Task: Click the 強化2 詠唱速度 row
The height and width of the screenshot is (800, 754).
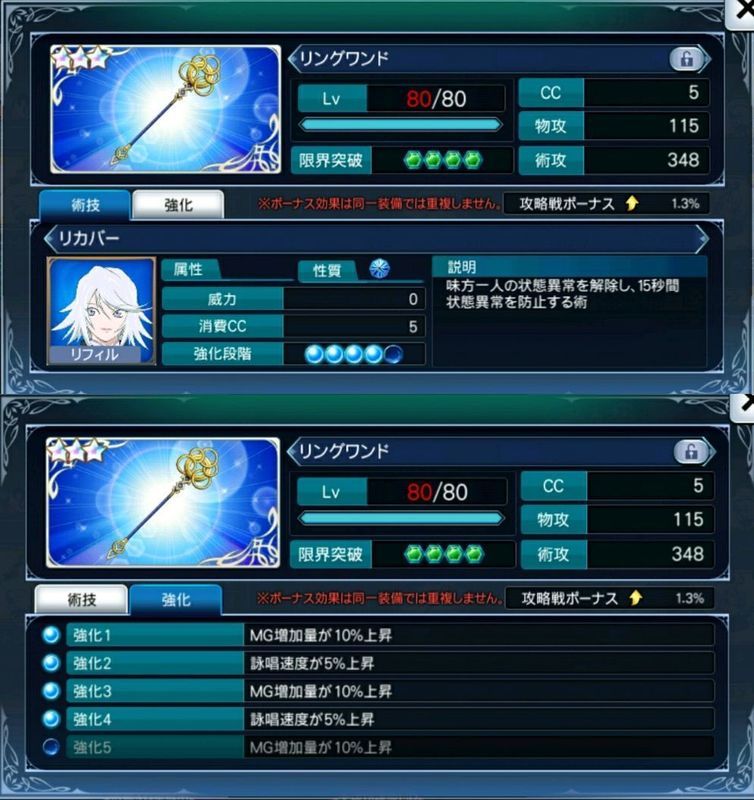Action: 390,663
